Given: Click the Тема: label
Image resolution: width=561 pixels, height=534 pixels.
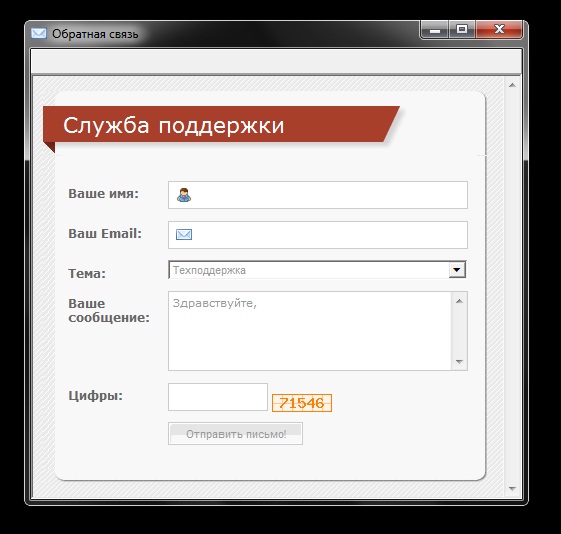Looking at the screenshot, I should click(87, 274).
